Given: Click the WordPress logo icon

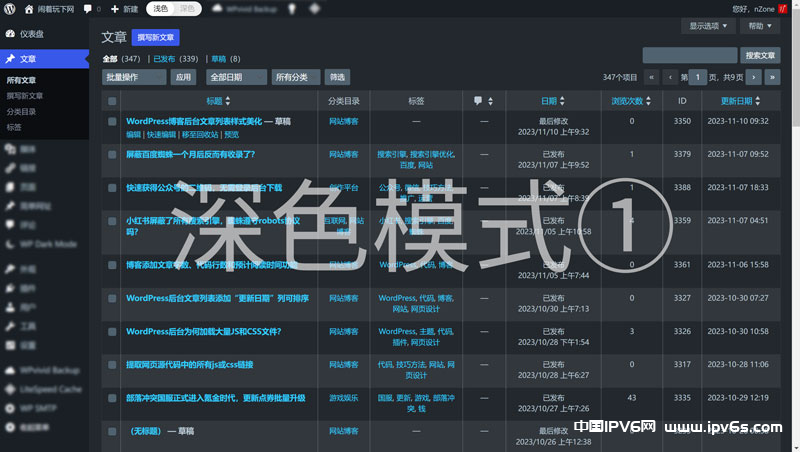Looking at the screenshot, I should [10, 9].
